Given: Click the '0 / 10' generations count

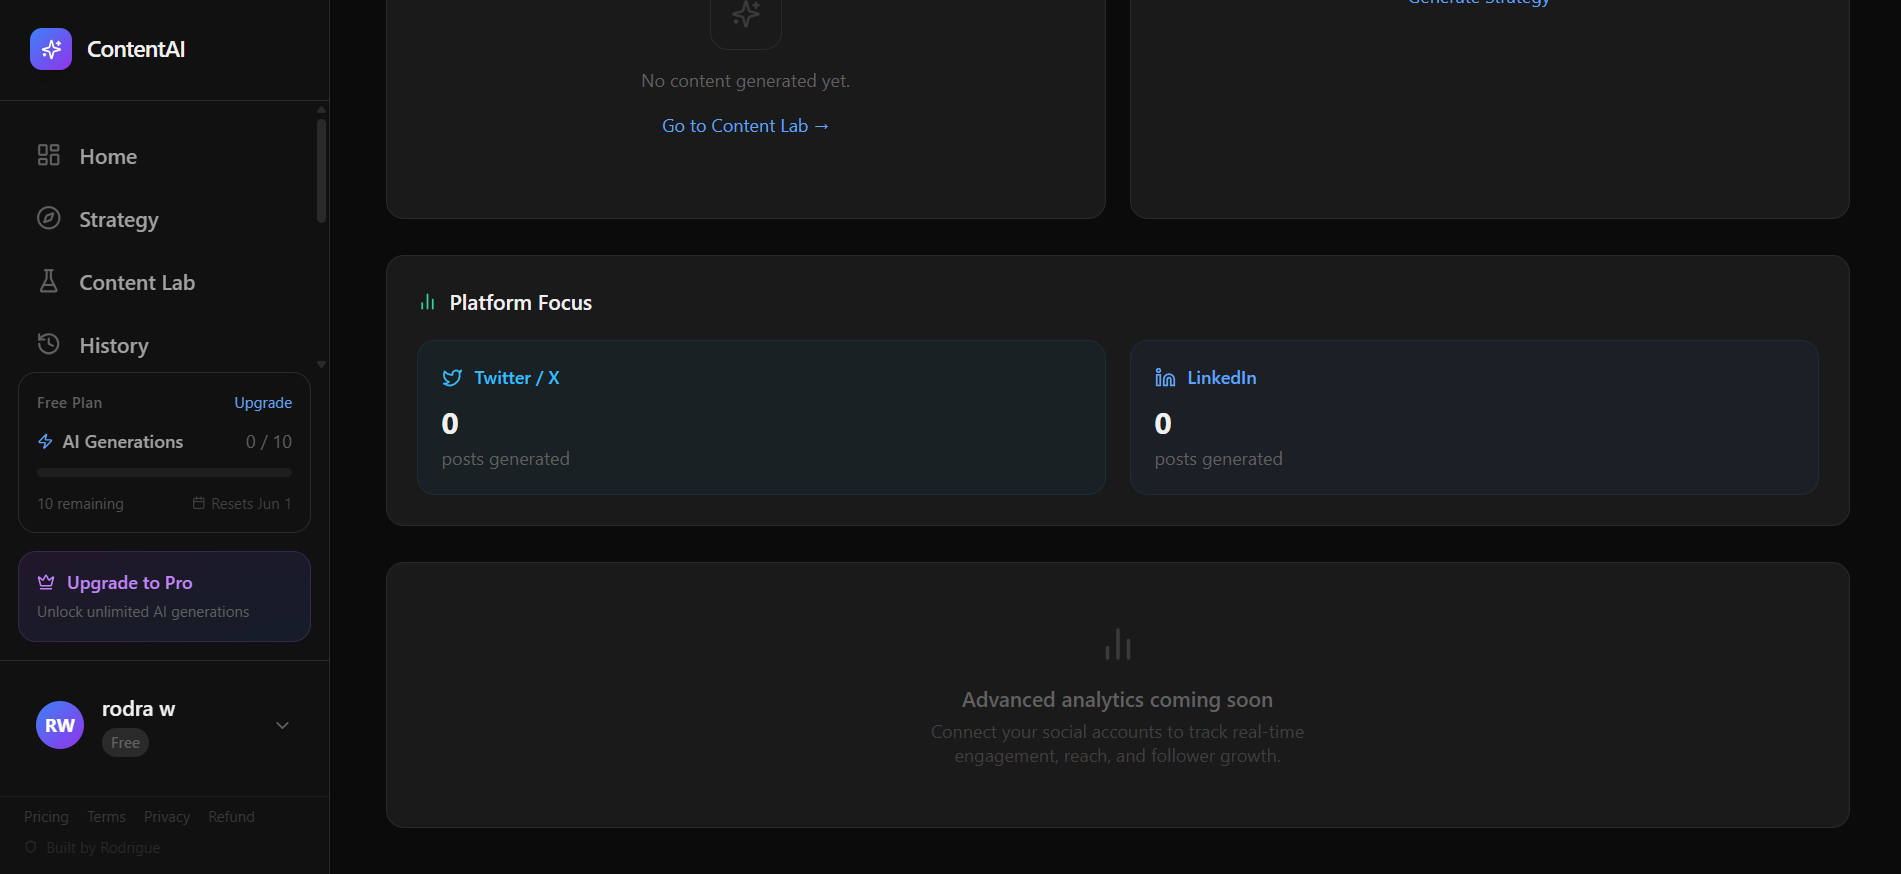Looking at the screenshot, I should pyautogui.click(x=269, y=441).
